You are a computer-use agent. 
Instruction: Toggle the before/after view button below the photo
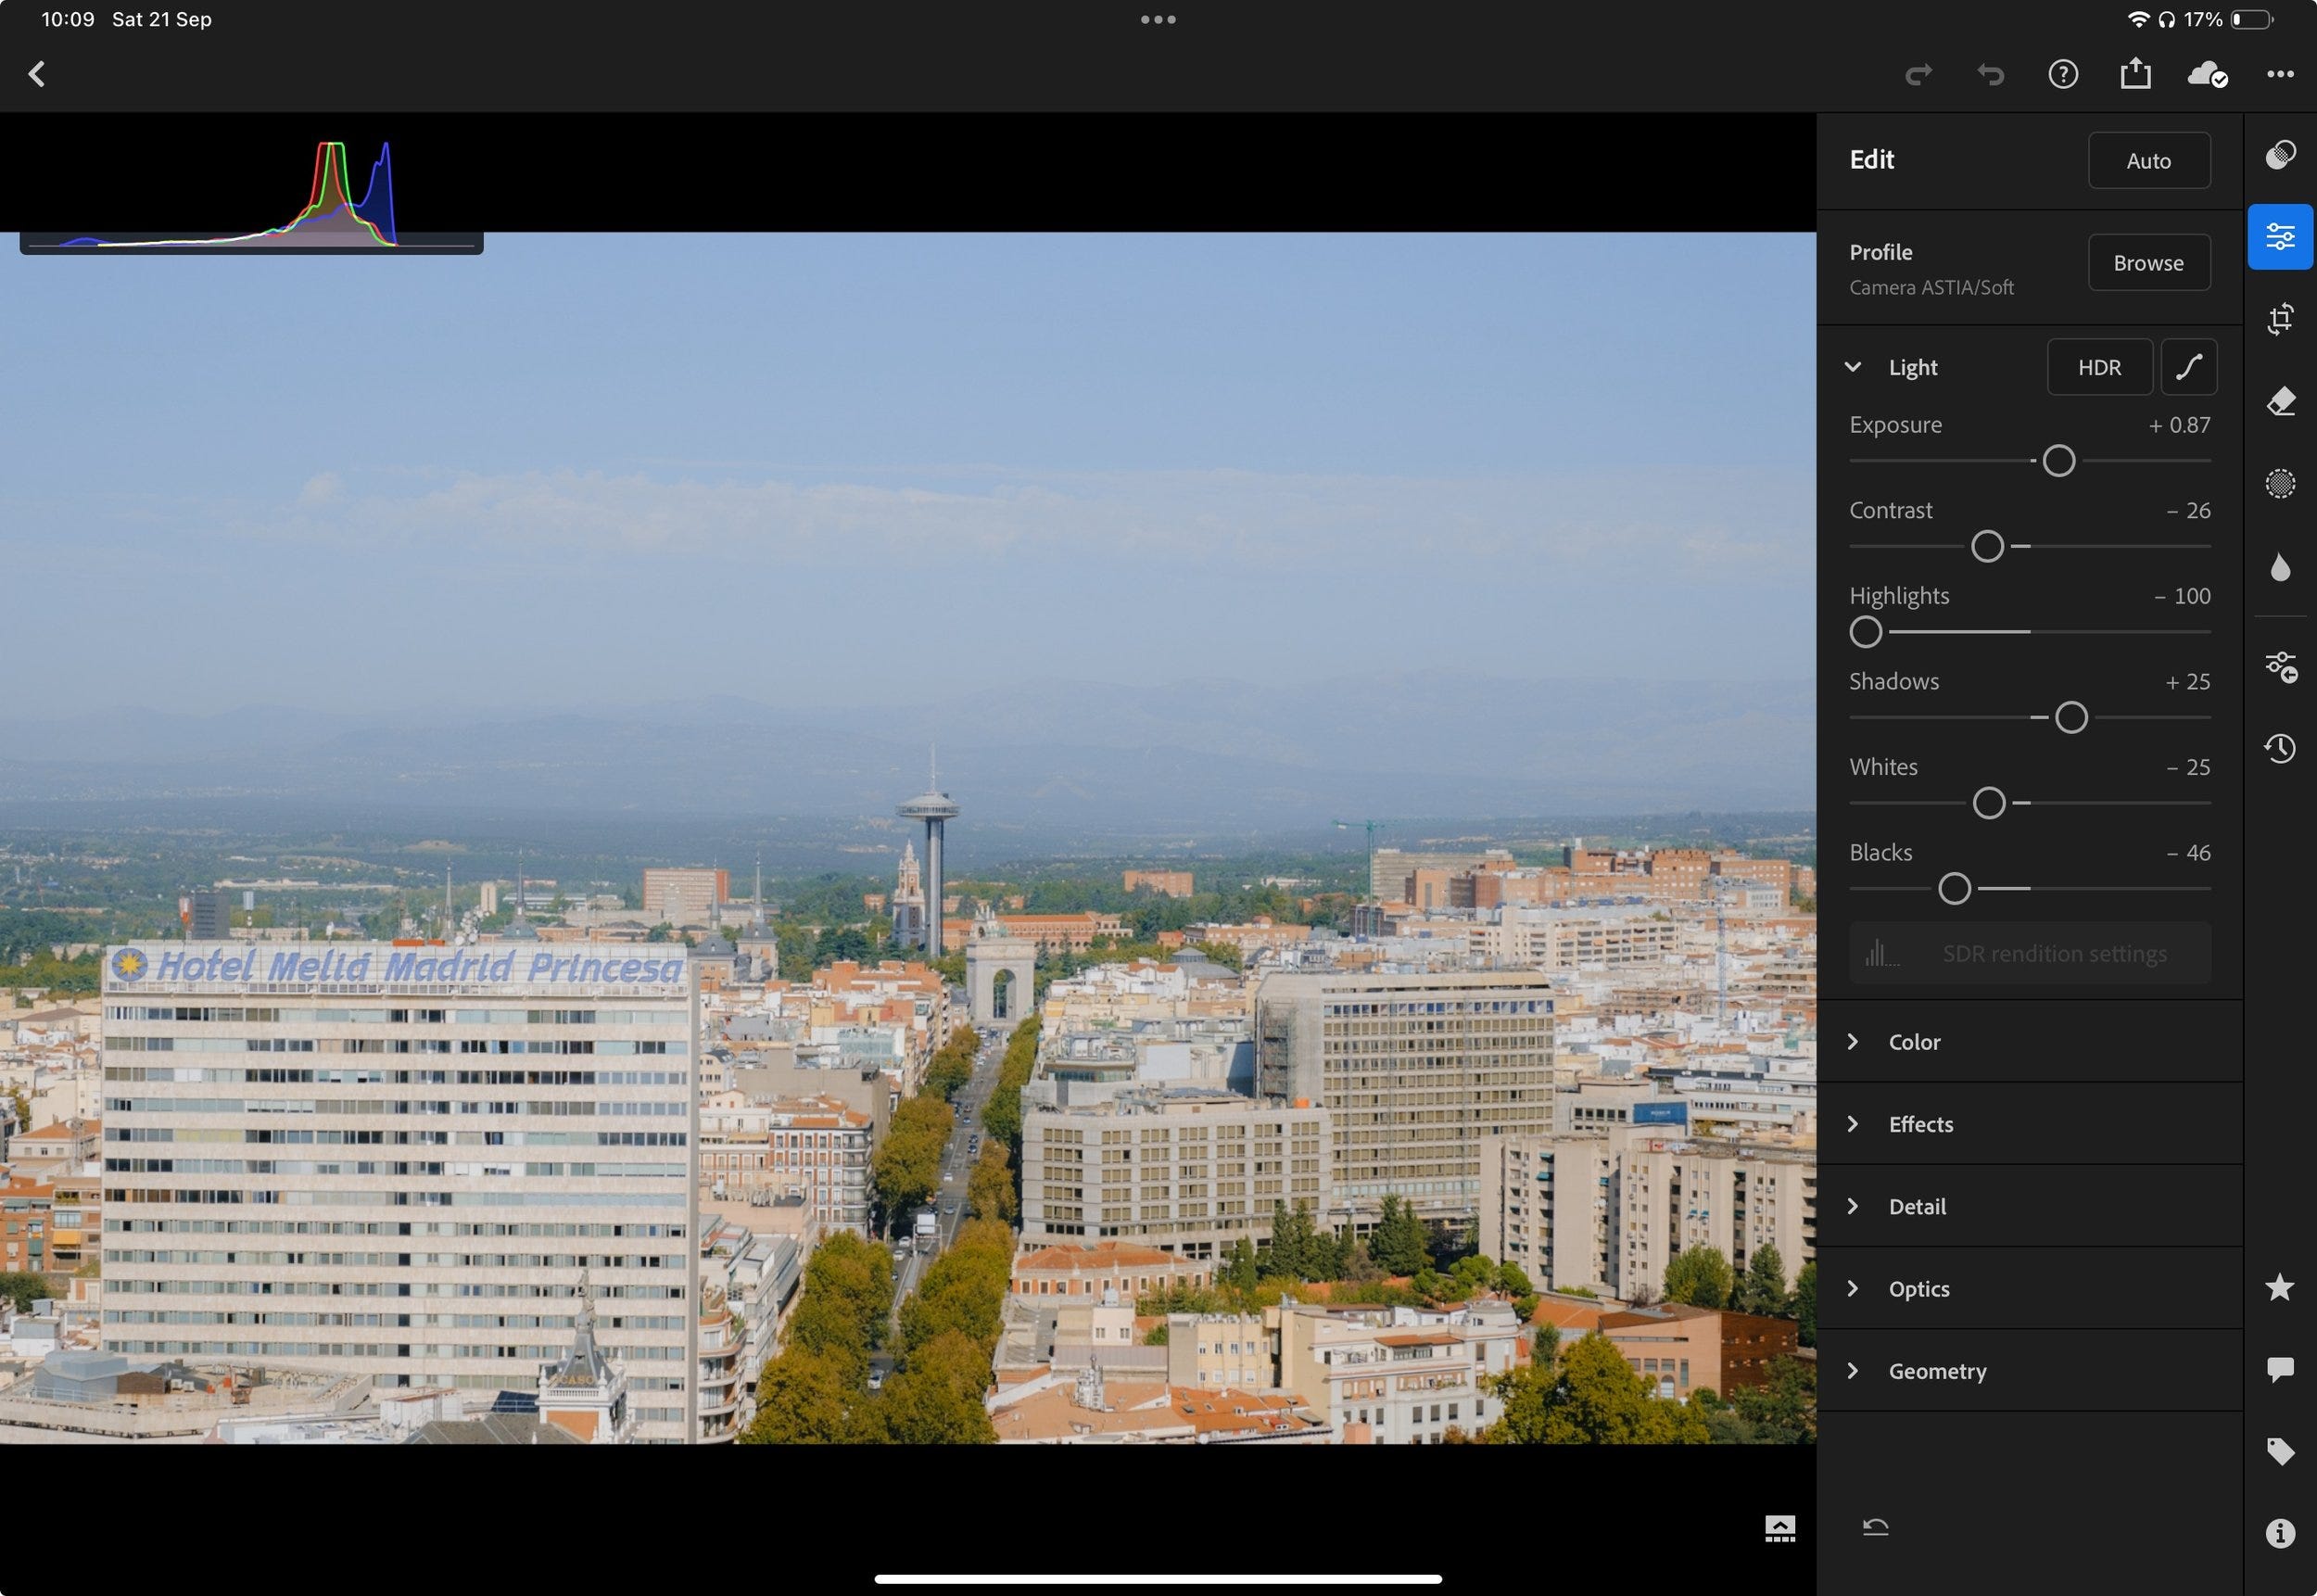coord(1779,1528)
